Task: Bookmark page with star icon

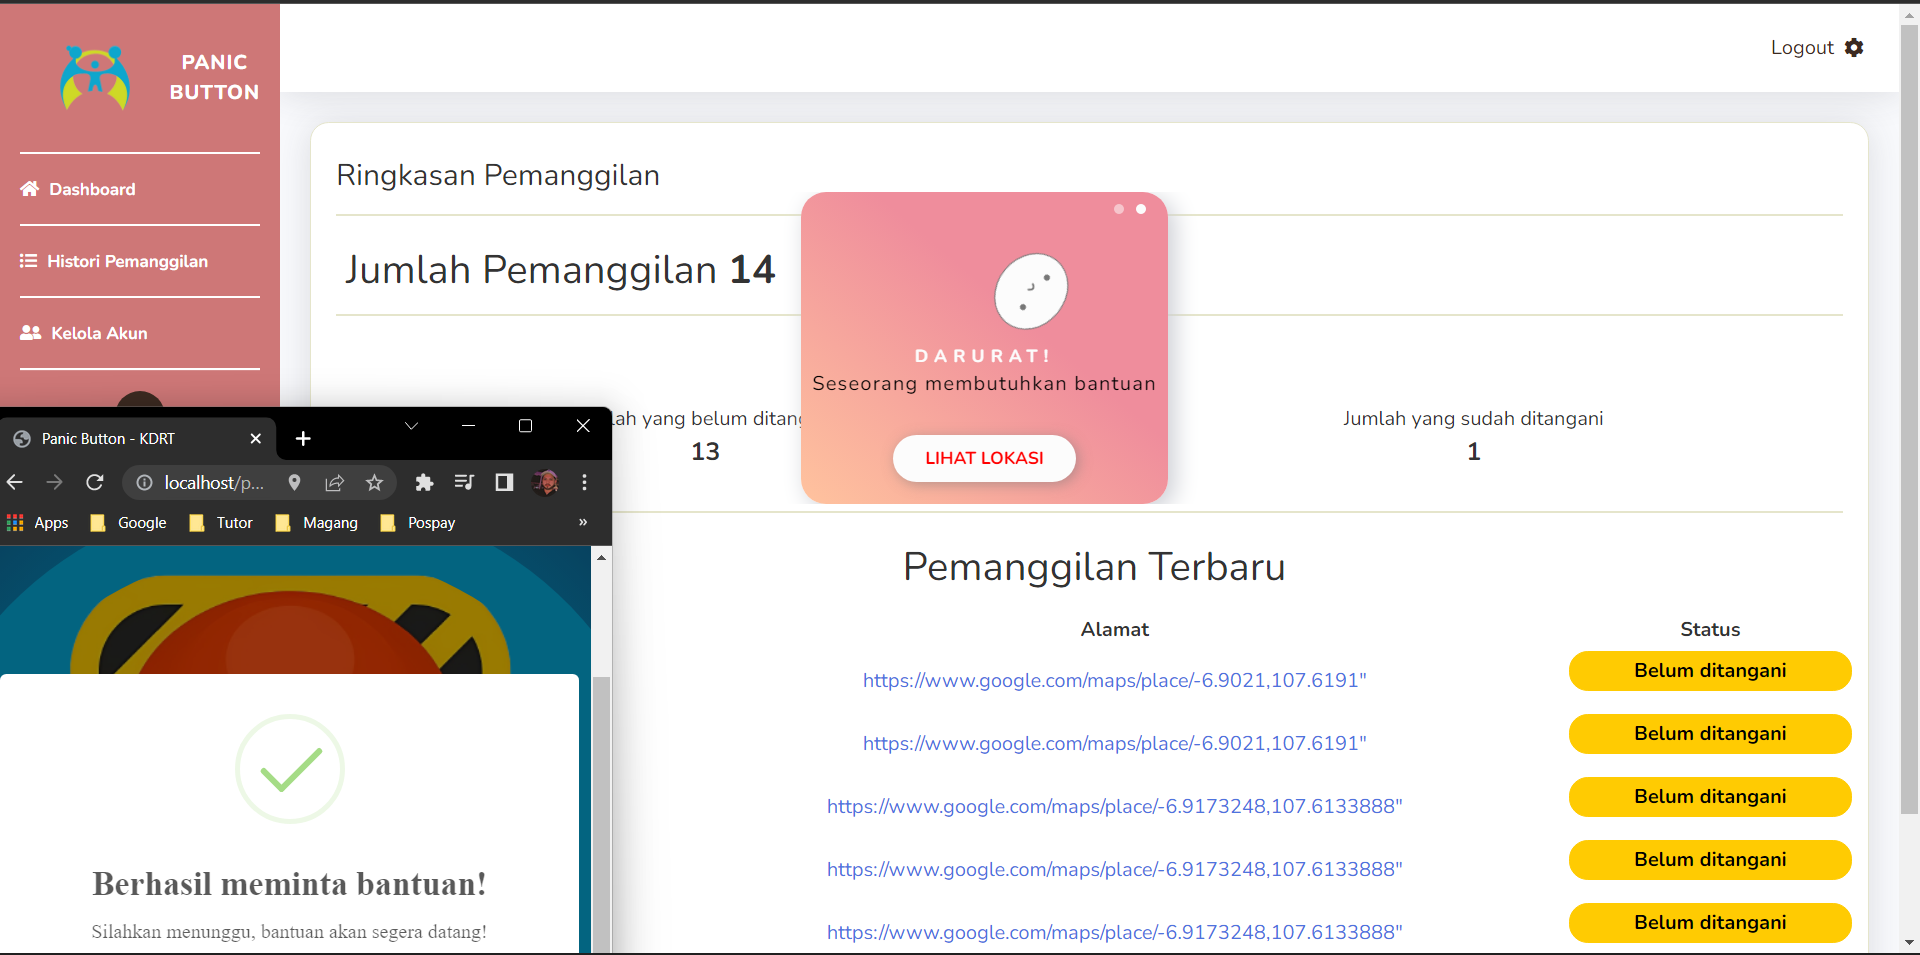Action: [374, 483]
